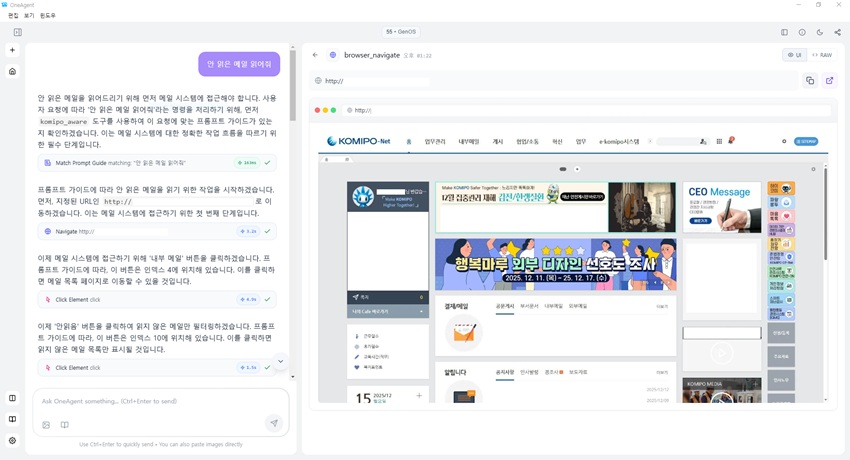This screenshot has height=460, width=850.
Task: Click the new chat plus icon
Action: pos(12,50)
